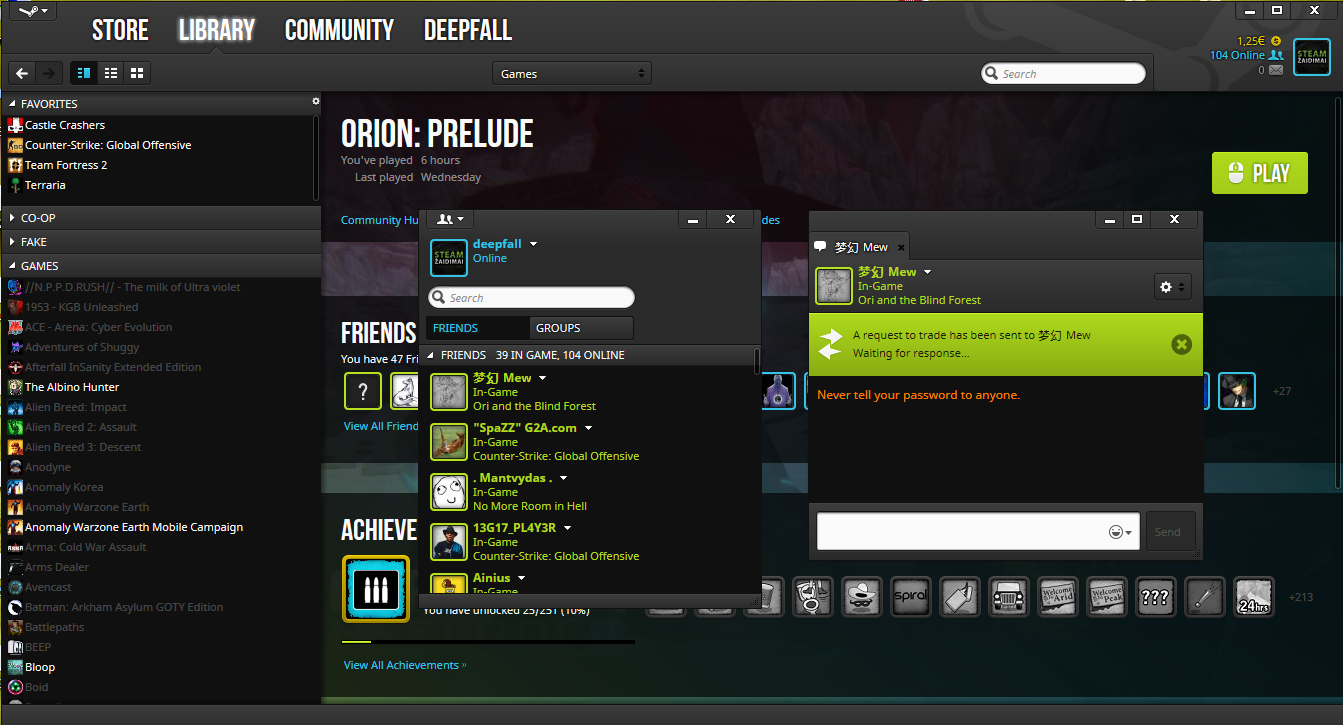Open dropdown next to 梦幻 Mew in friends list
The image size is (1343, 725).
[543, 378]
